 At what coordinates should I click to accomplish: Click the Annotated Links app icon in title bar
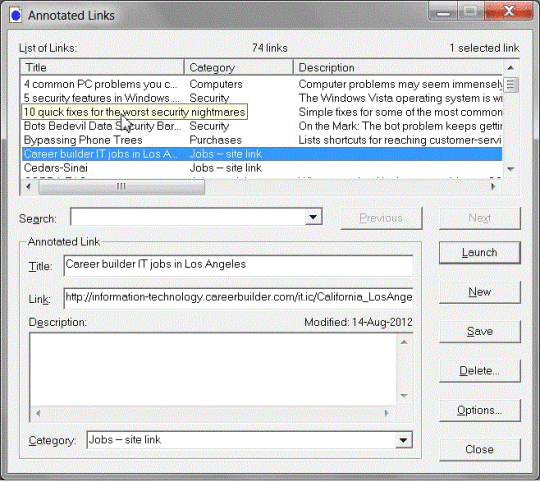tap(15, 15)
